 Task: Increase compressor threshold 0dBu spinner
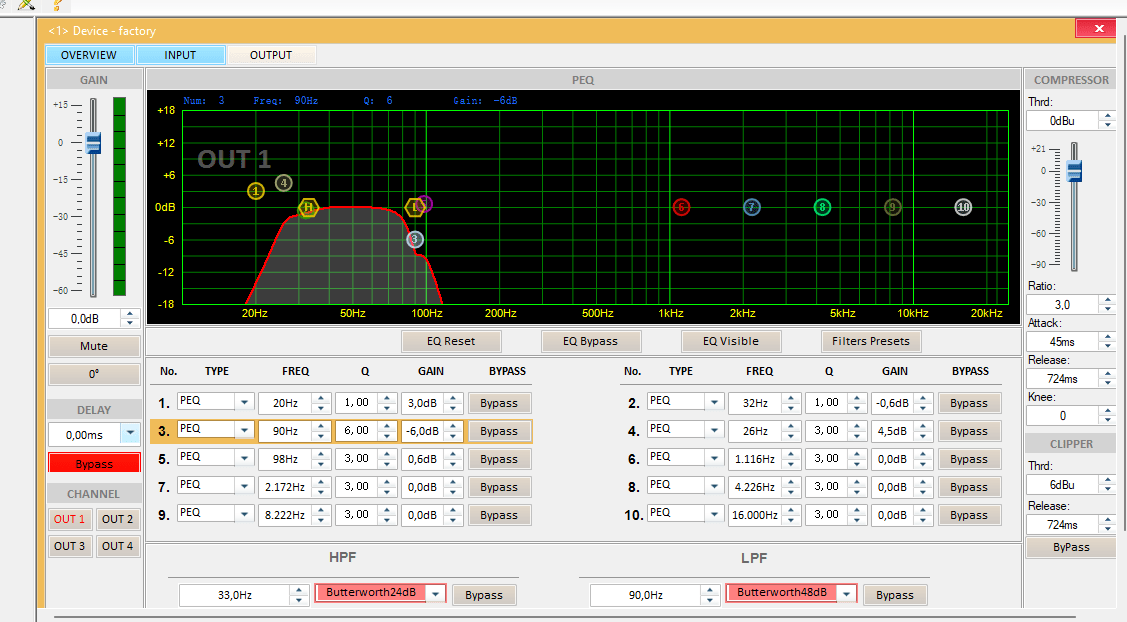coord(1108,116)
